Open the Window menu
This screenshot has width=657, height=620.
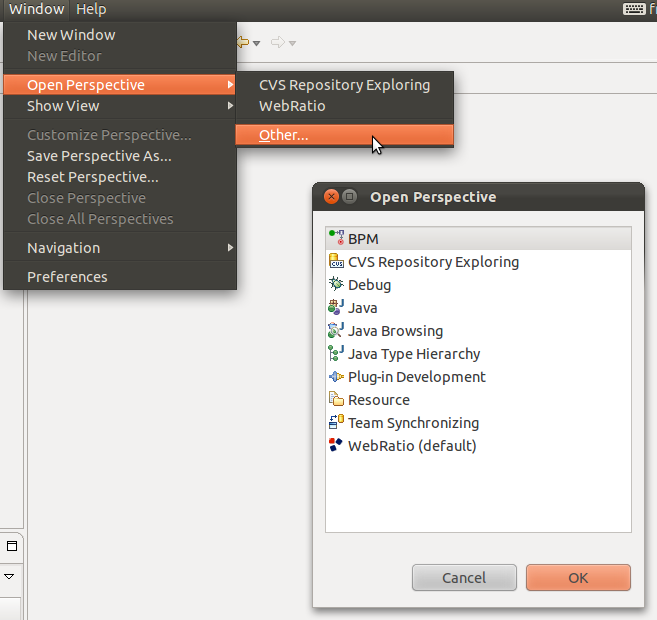(x=36, y=9)
